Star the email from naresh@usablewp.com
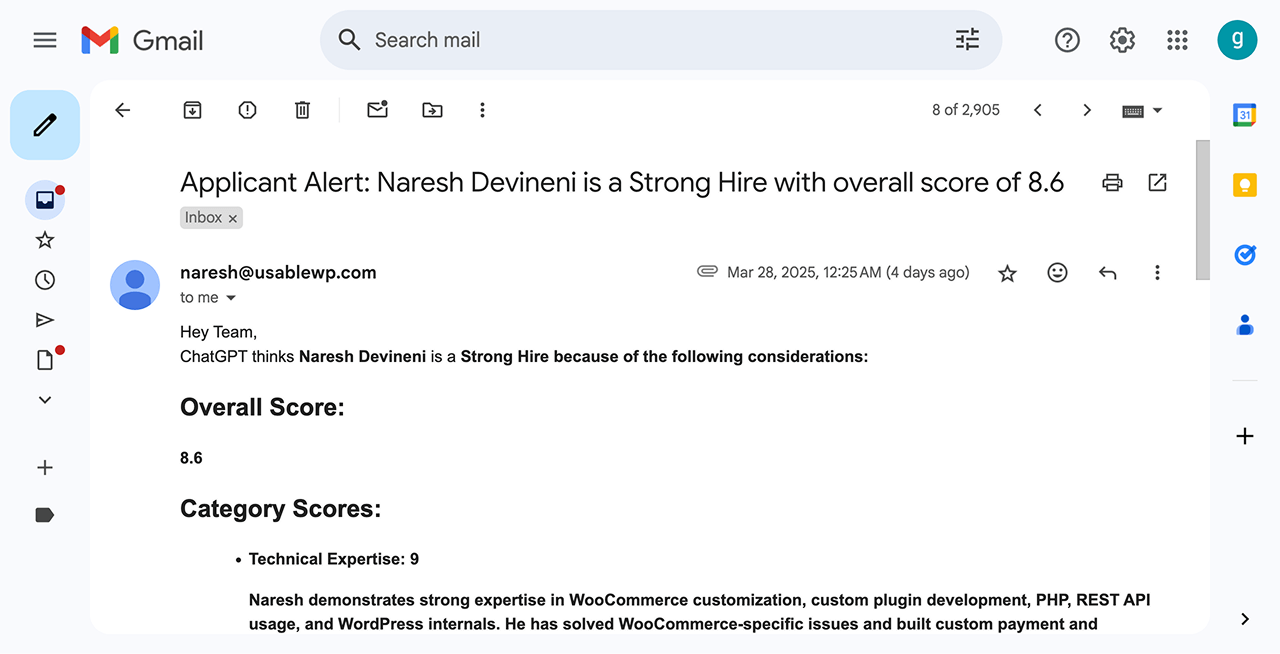The image size is (1280, 654). click(x=1007, y=272)
